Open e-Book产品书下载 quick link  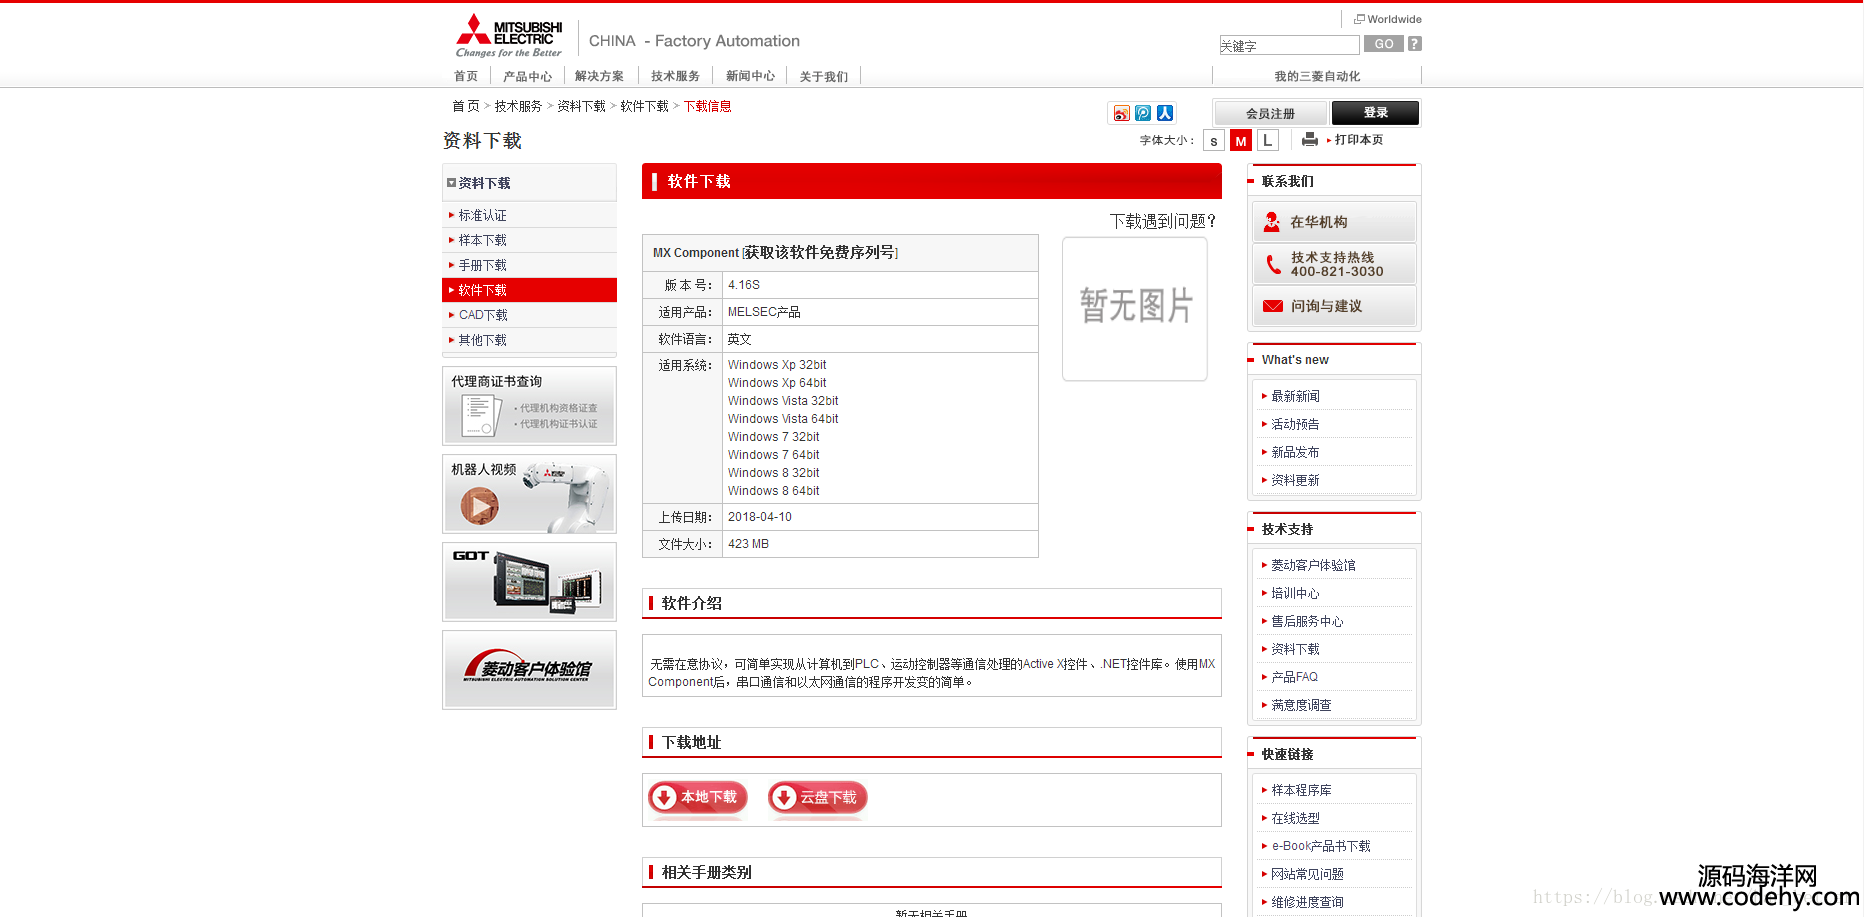1321,846
